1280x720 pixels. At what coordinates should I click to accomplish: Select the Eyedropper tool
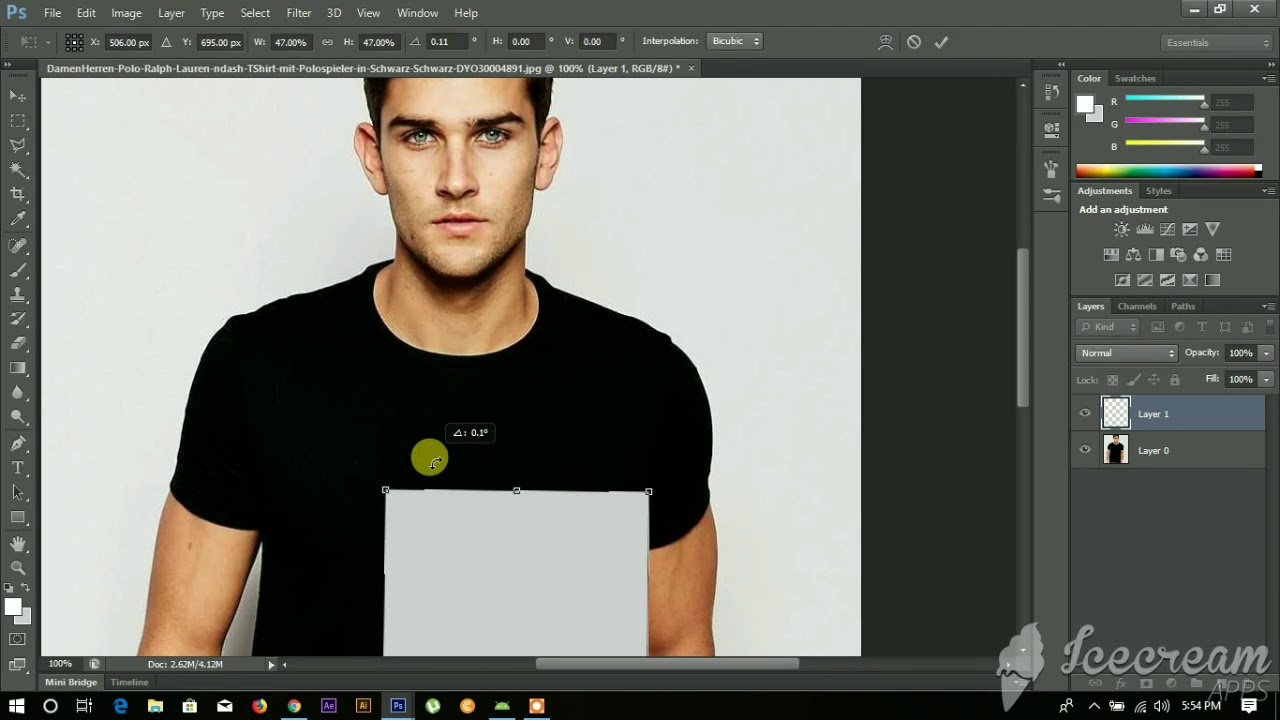click(18, 219)
